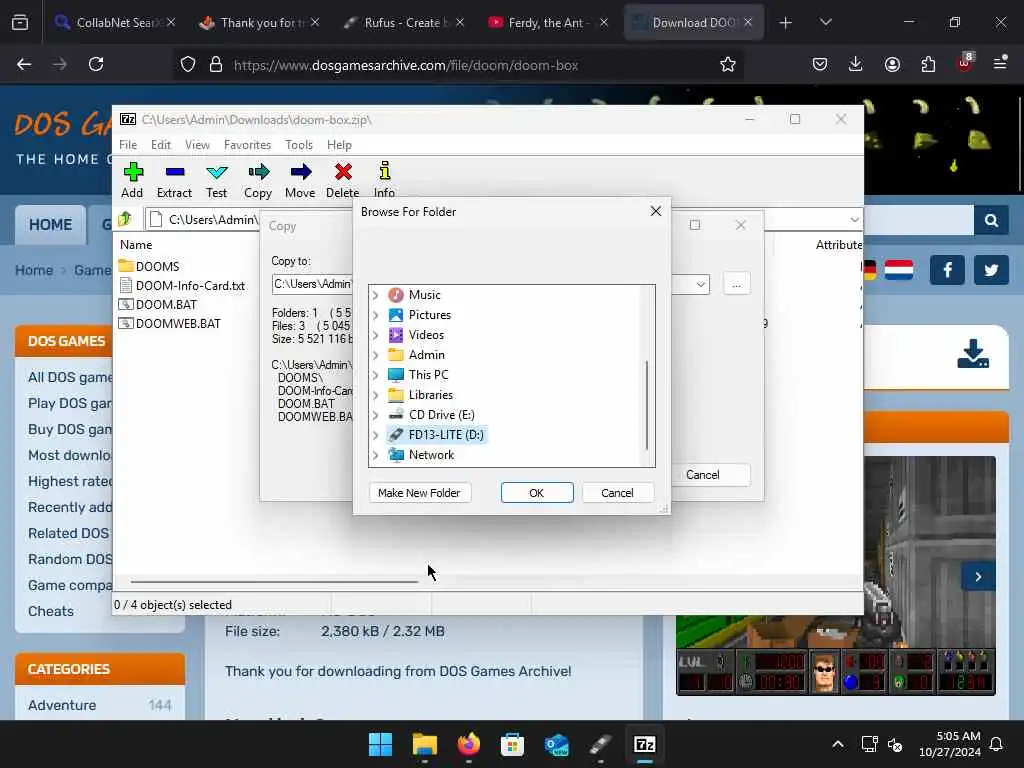Click the Name column header
This screenshot has width=1024, height=768.
136,245
